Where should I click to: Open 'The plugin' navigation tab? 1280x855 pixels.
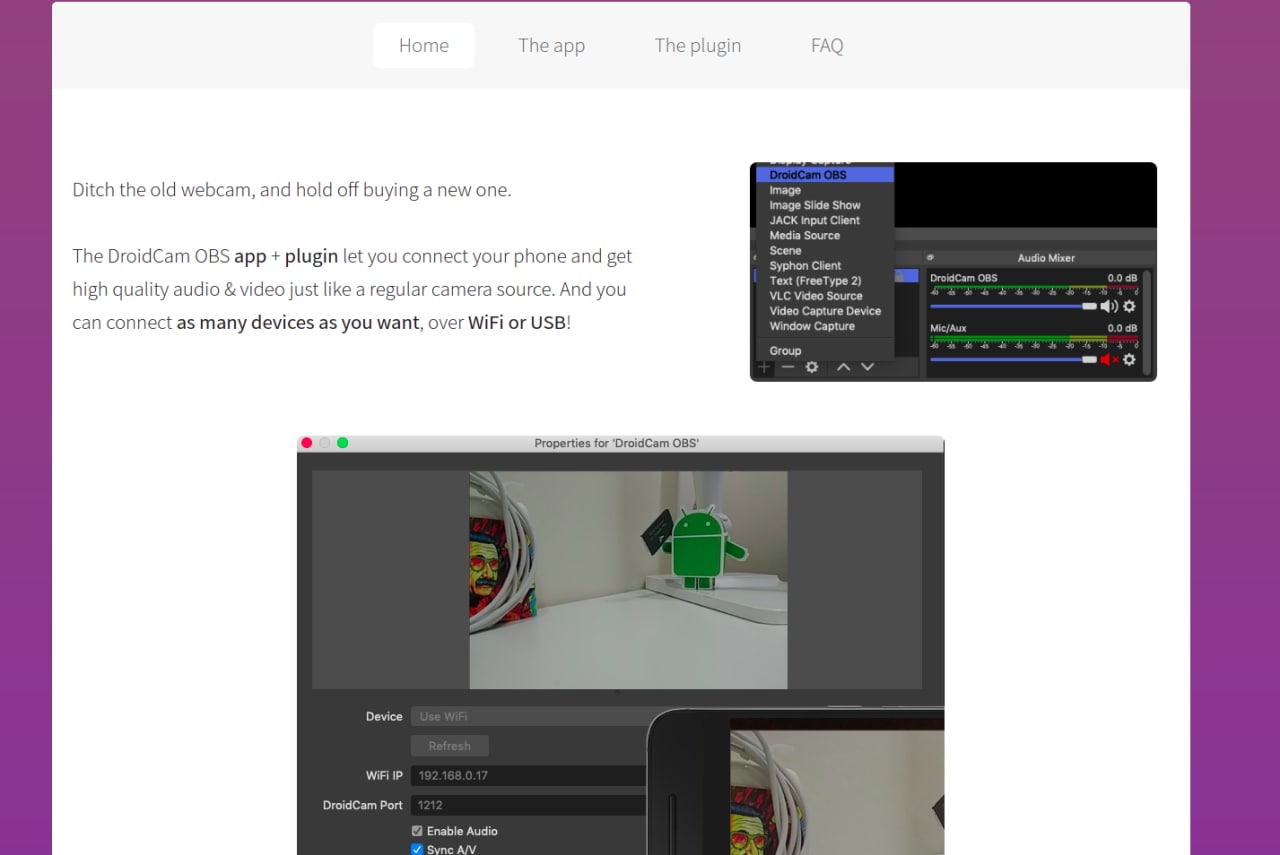(698, 45)
